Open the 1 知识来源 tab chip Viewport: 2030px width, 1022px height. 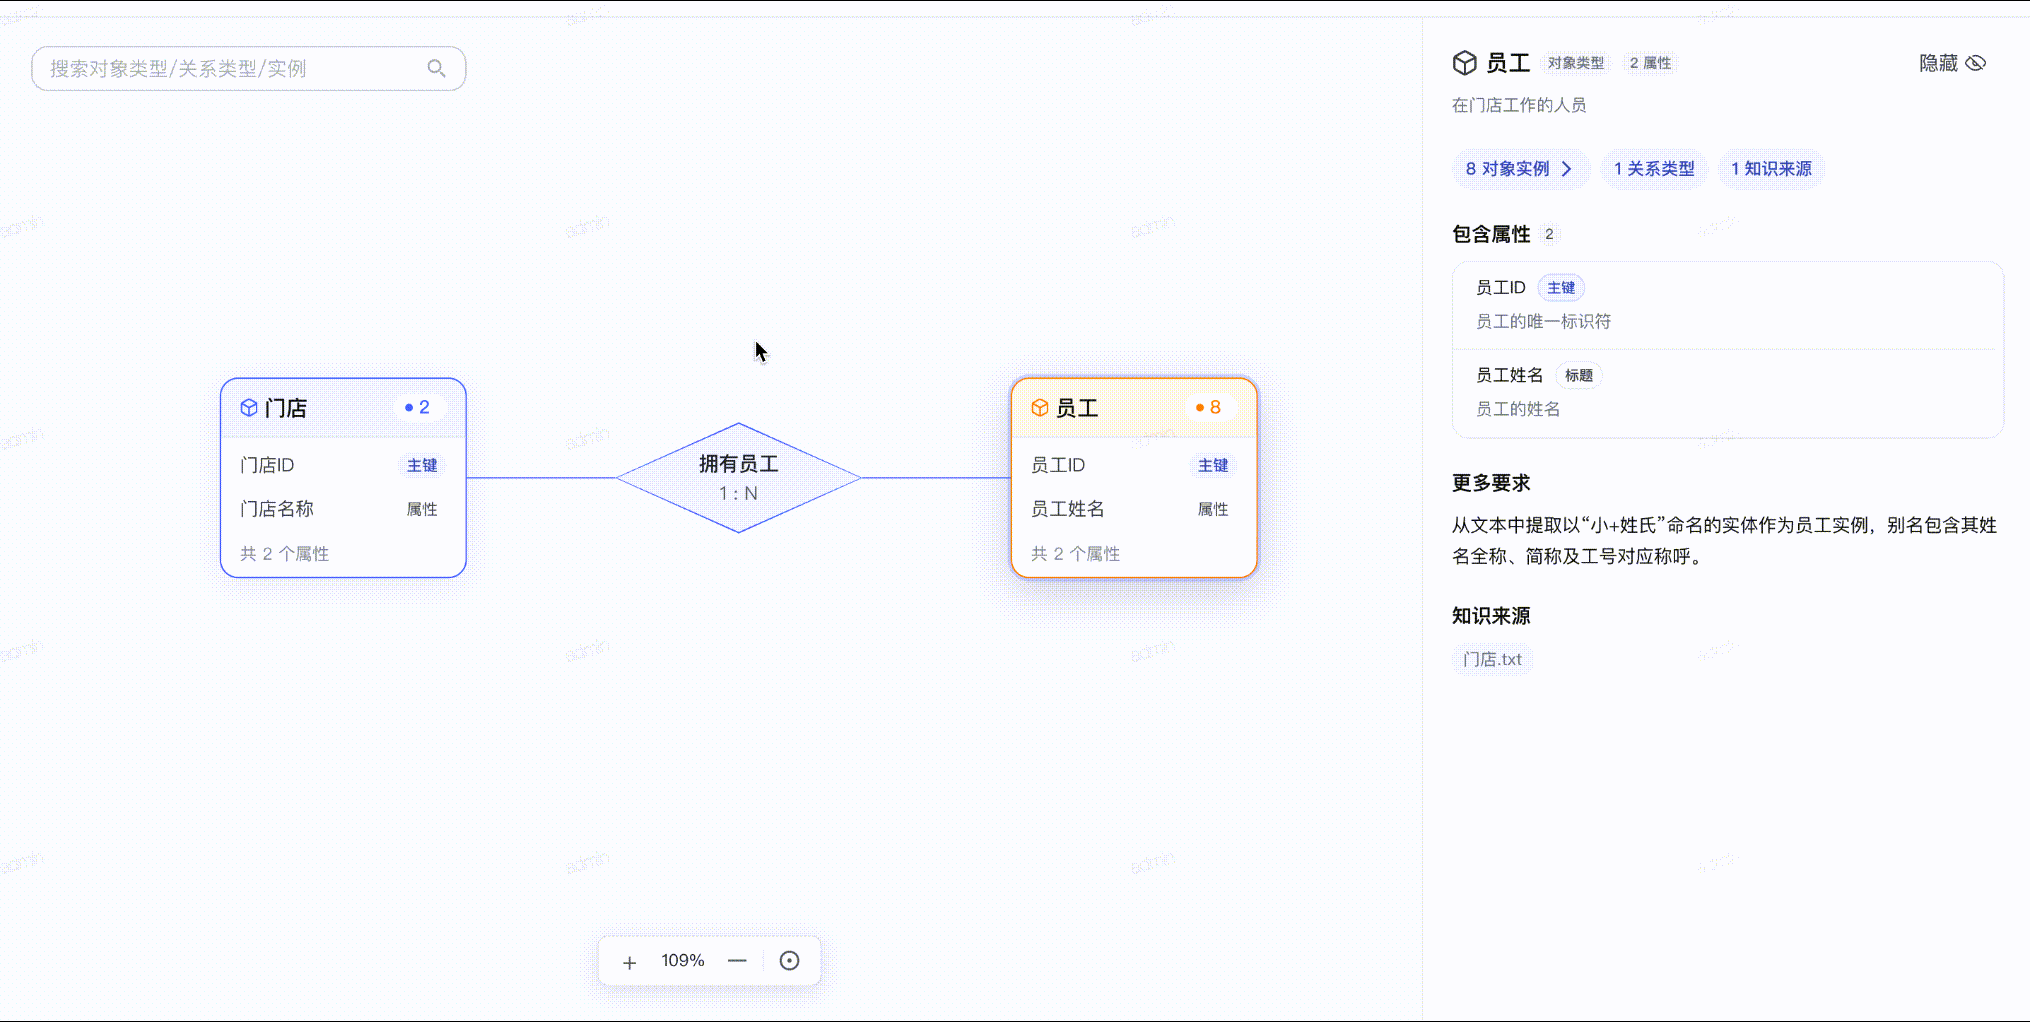pos(1771,169)
